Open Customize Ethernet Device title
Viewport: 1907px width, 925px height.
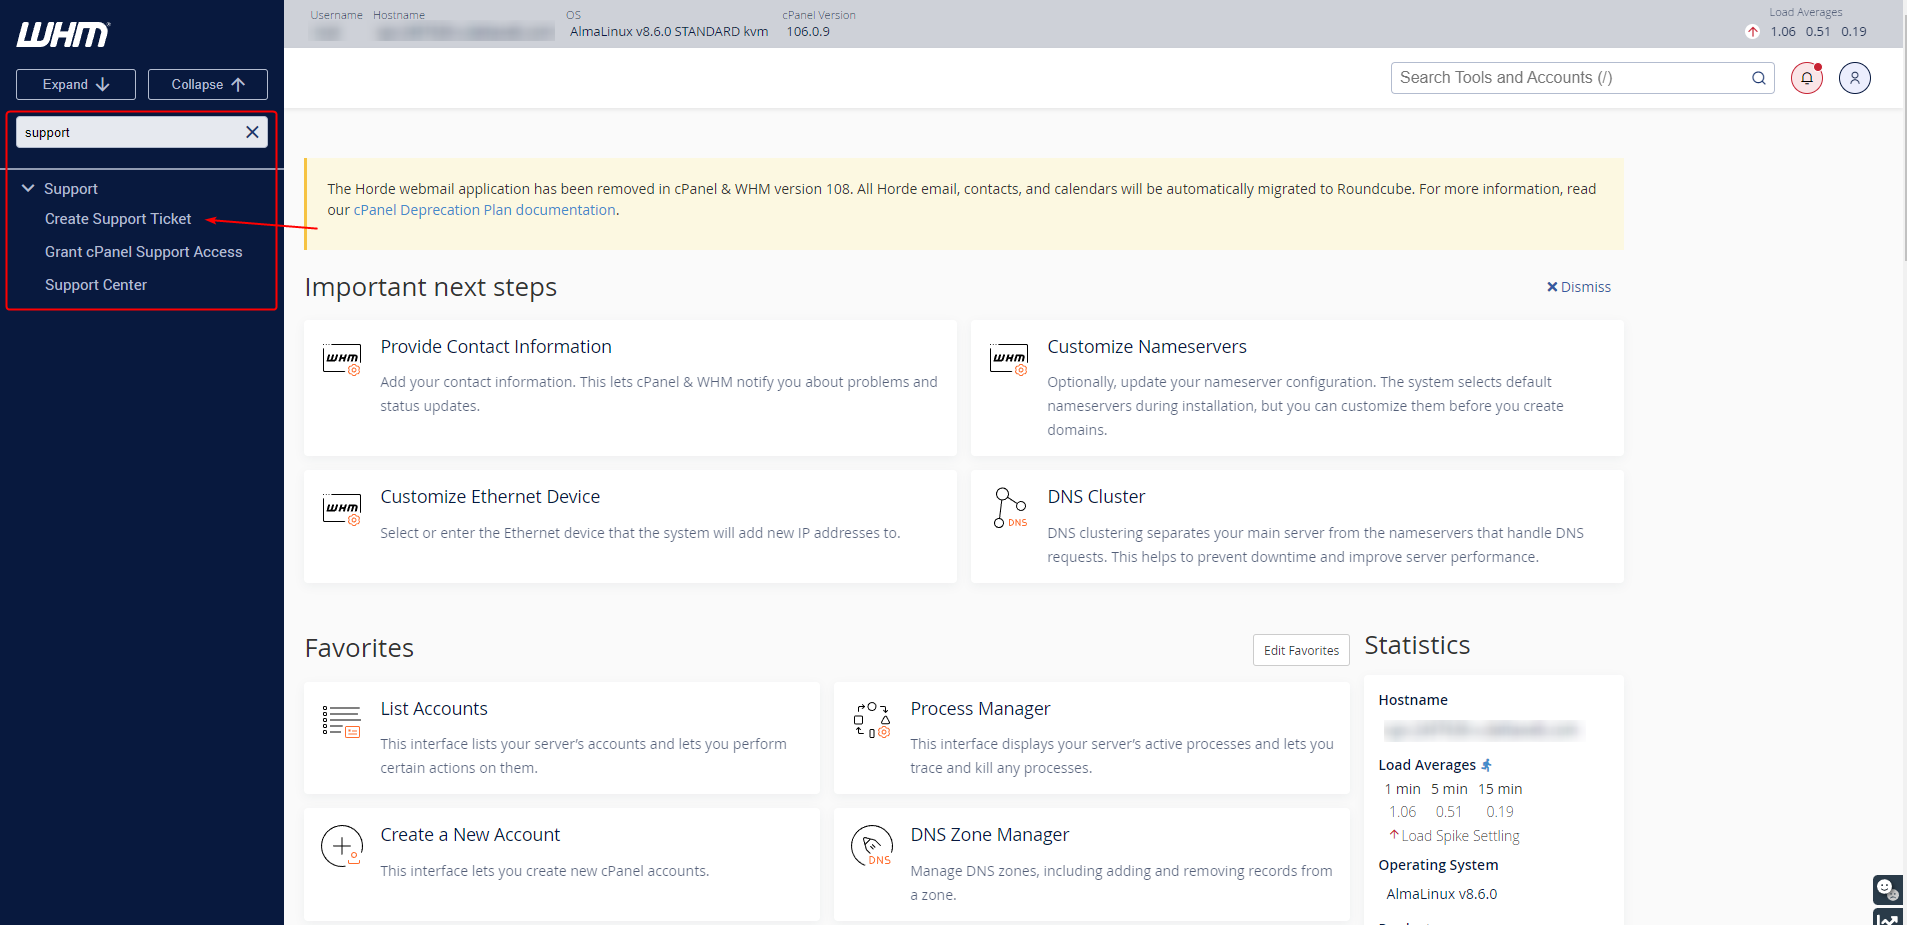490,497
